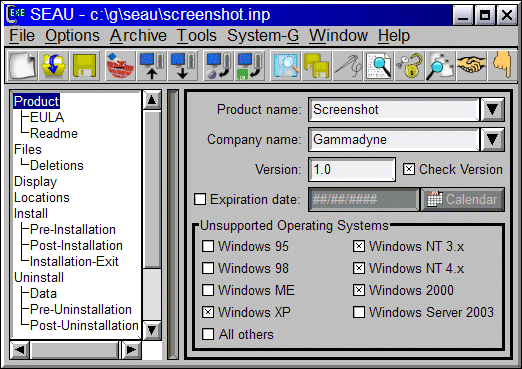Select the Post-Installation tree item

click(x=76, y=245)
